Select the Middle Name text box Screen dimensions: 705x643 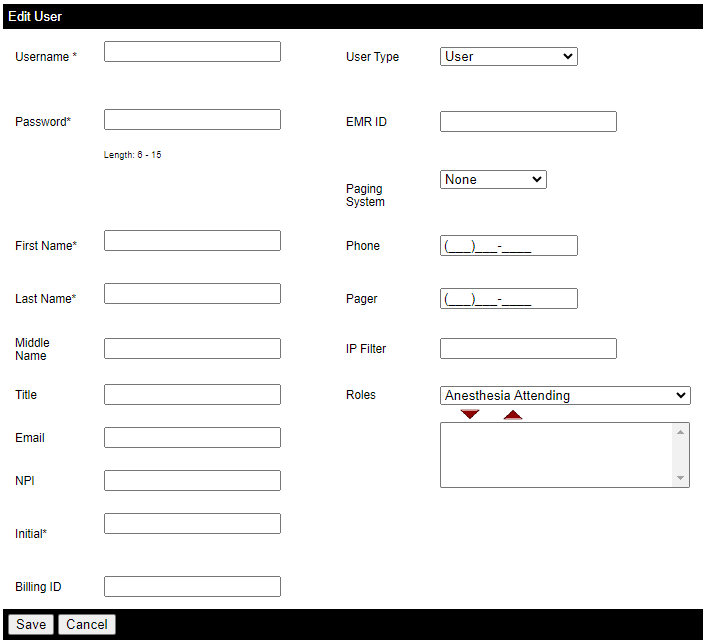[x=192, y=348]
